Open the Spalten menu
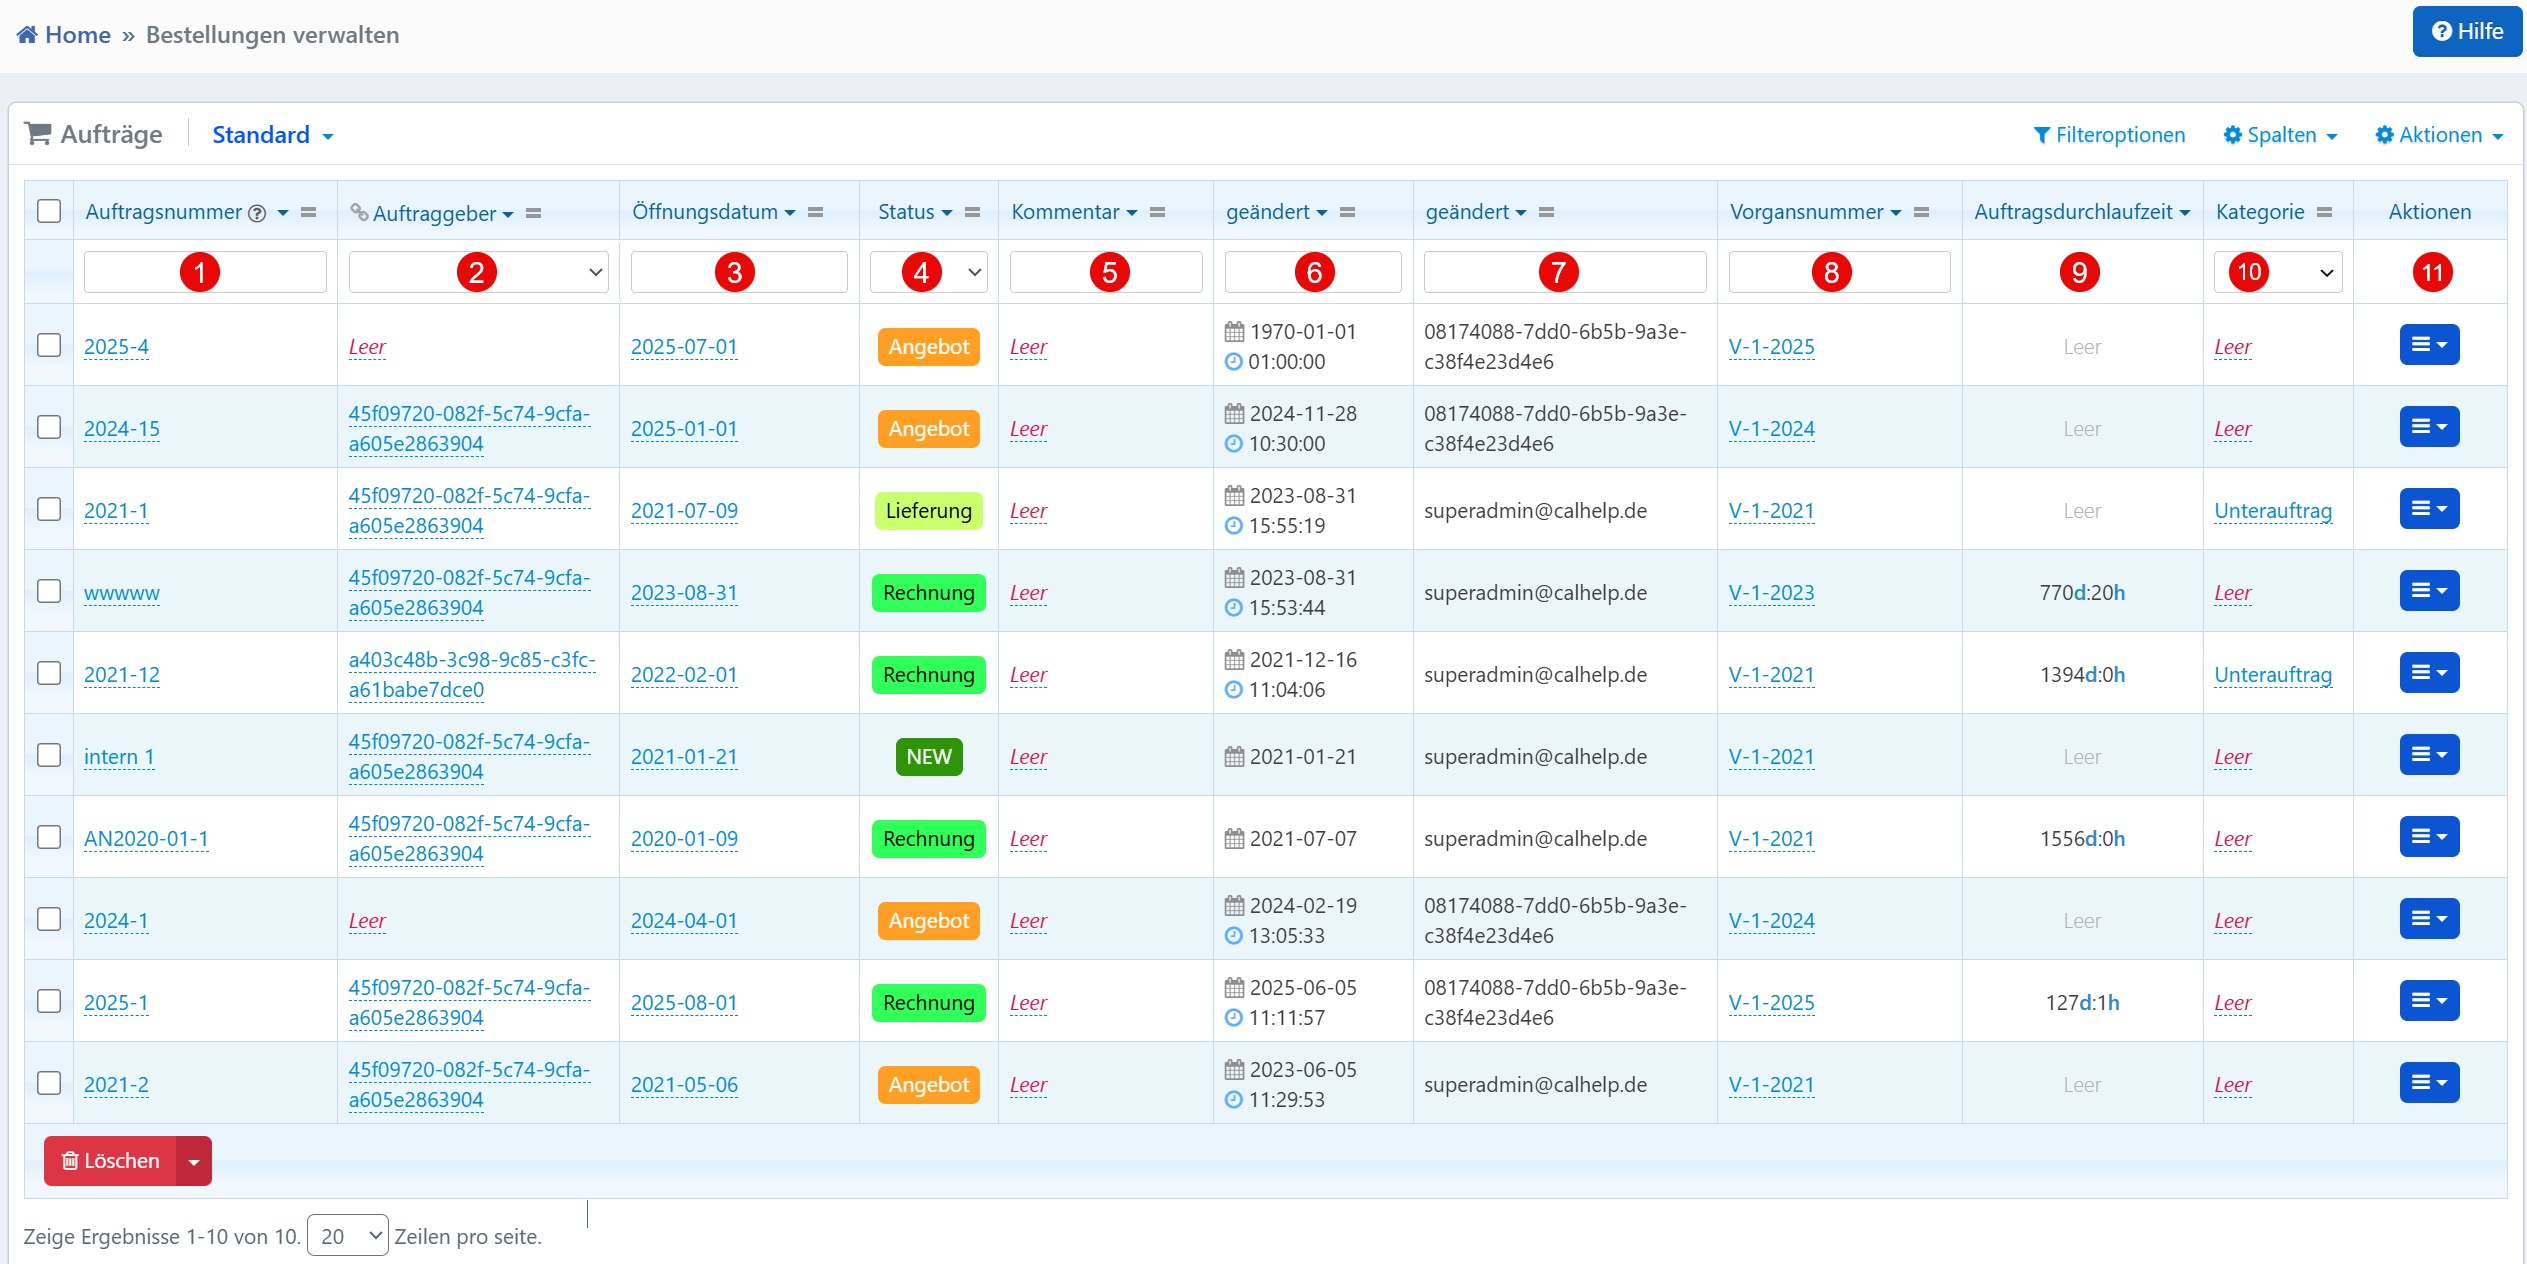2527x1264 pixels. [2280, 135]
